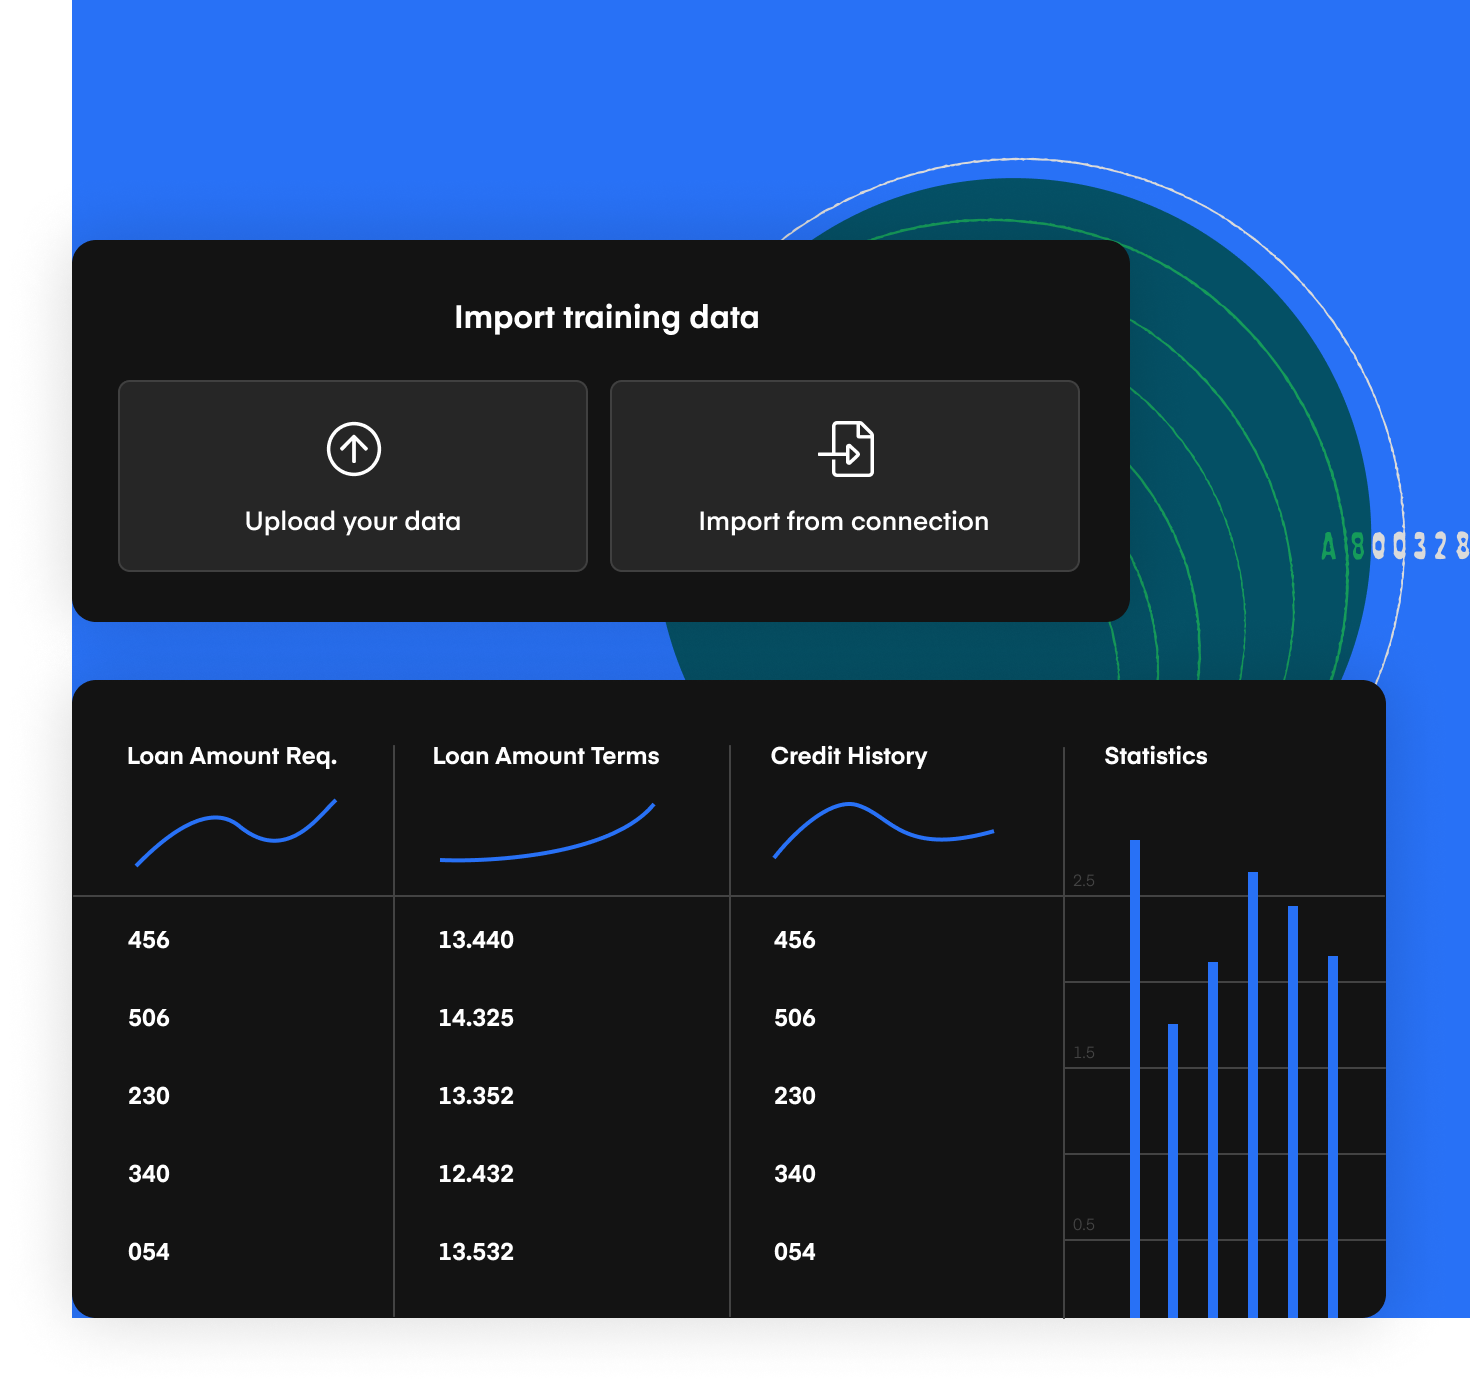Select the Statistics column header
This screenshot has height=1391, width=1470.
[x=1156, y=757]
